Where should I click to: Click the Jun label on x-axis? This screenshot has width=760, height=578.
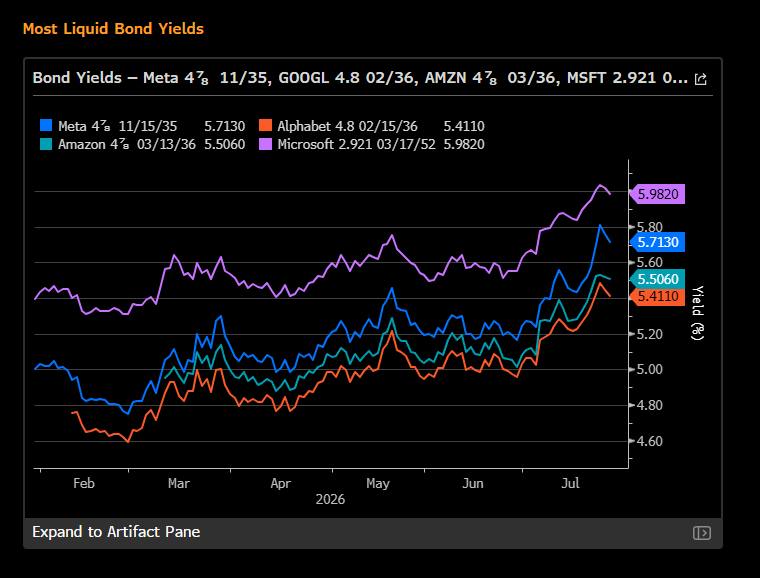coord(473,483)
